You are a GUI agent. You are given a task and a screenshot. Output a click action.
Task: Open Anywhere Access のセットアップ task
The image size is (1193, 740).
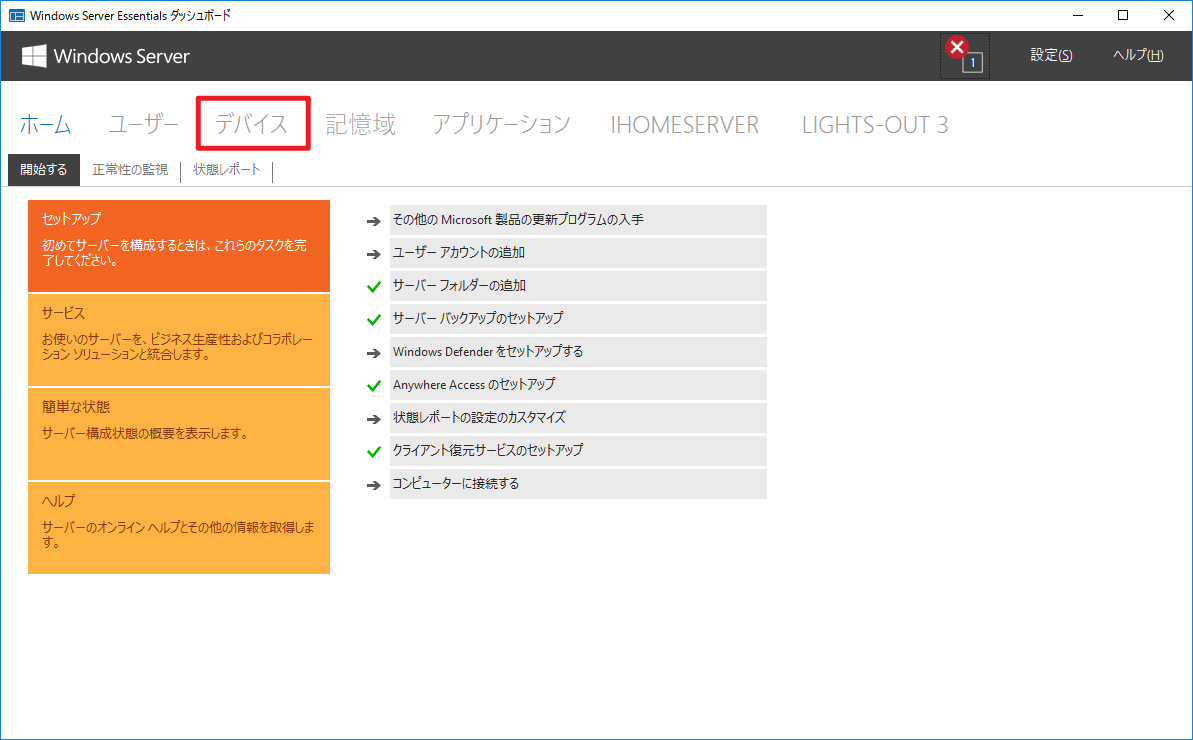[578, 385]
